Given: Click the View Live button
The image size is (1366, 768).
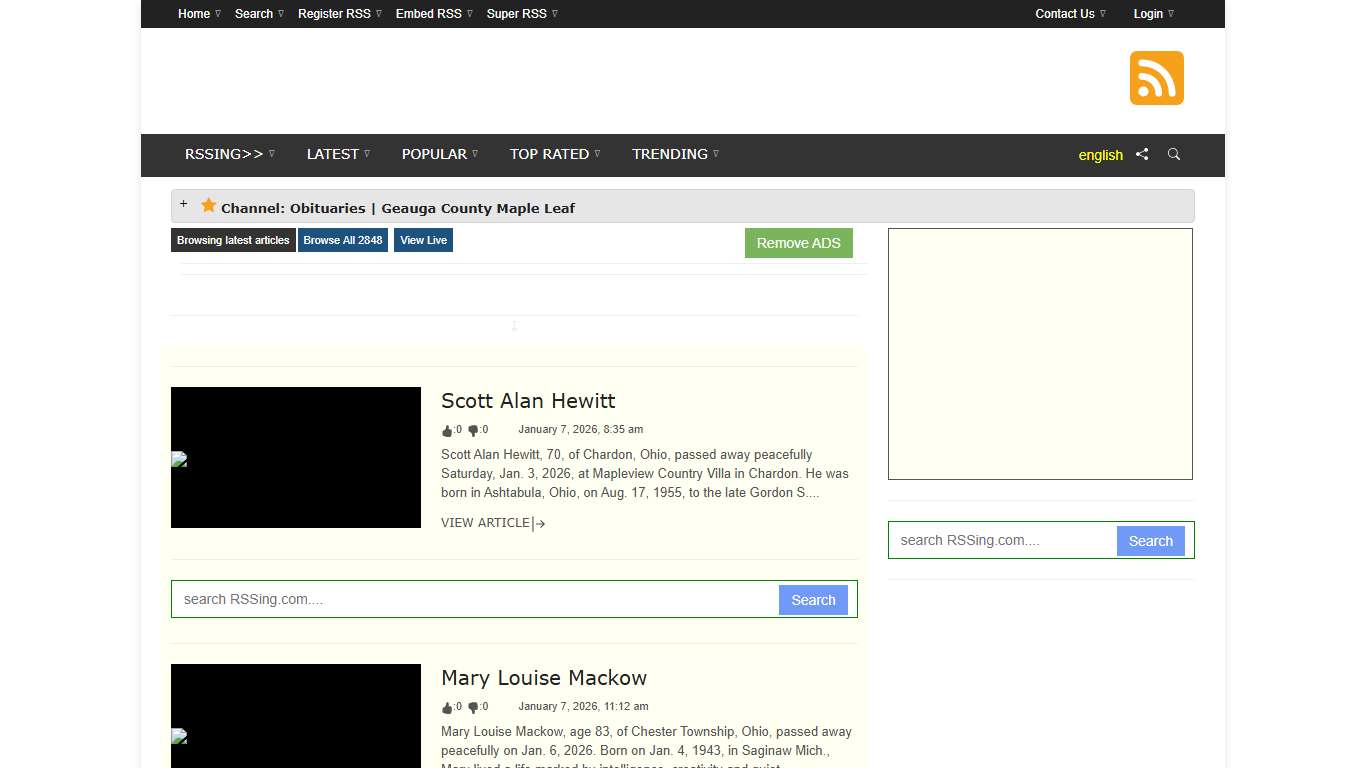Looking at the screenshot, I should (423, 240).
